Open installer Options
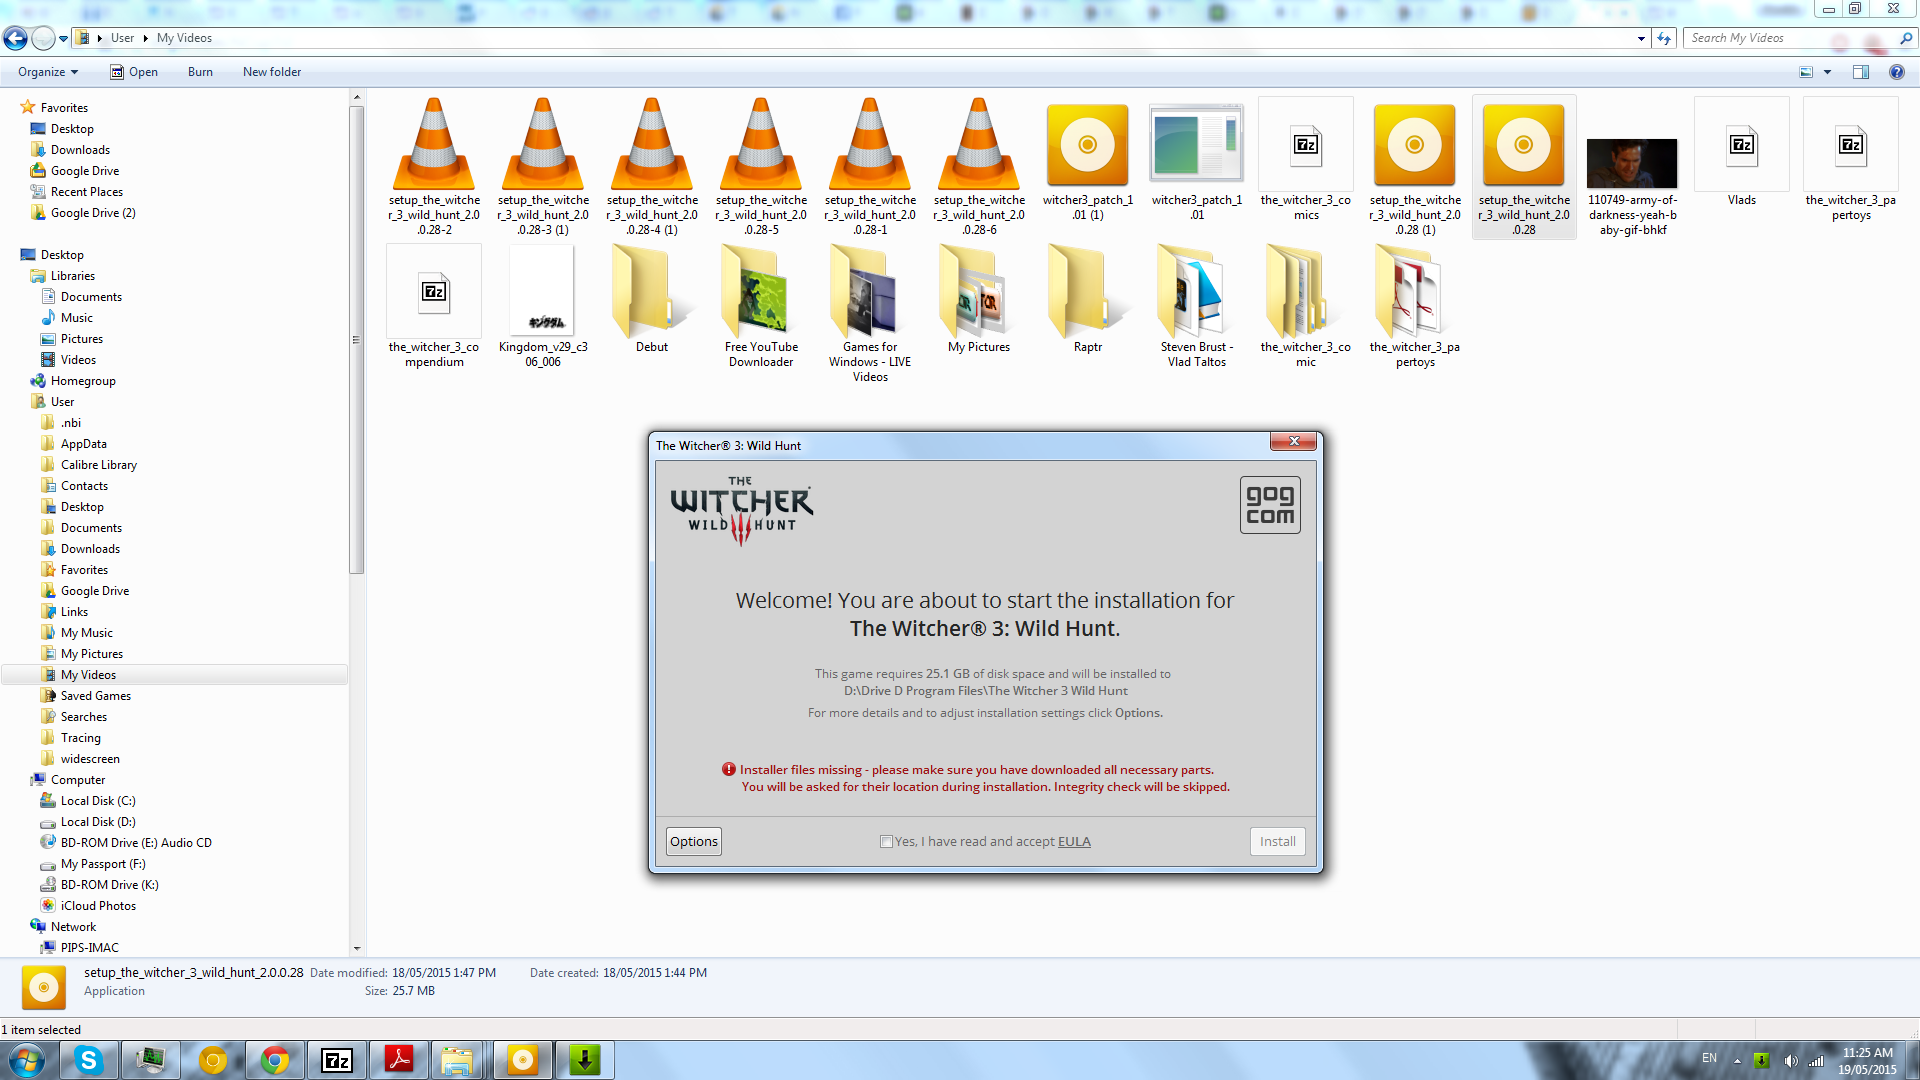Image resolution: width=1920 pixels, height=1080 pixels. click(694, 842)
